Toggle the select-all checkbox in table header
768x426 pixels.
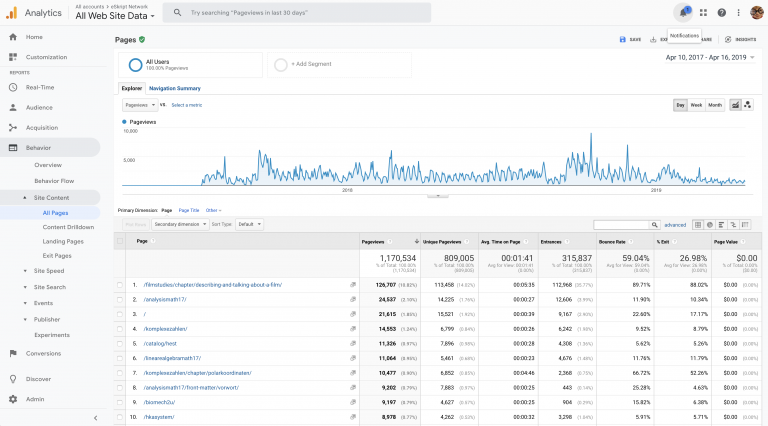pyautogui.click(x=120, y=241)
